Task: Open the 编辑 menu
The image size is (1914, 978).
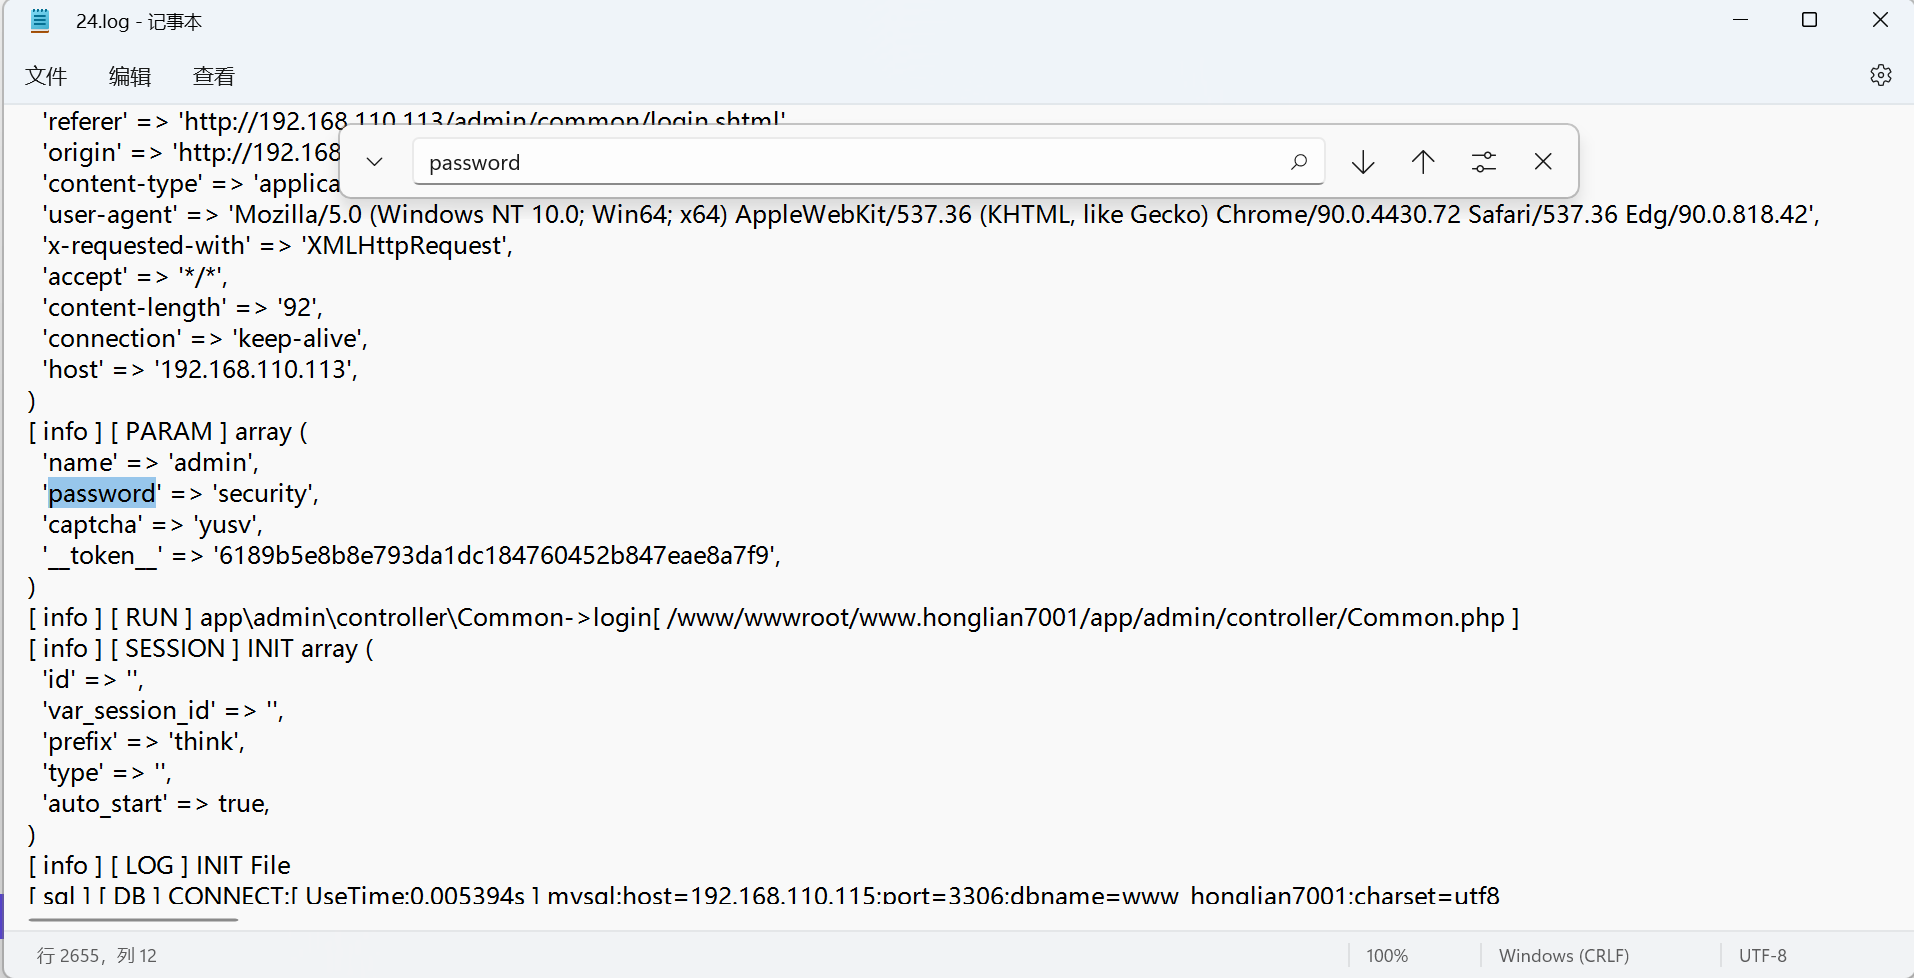Action: 130,76
